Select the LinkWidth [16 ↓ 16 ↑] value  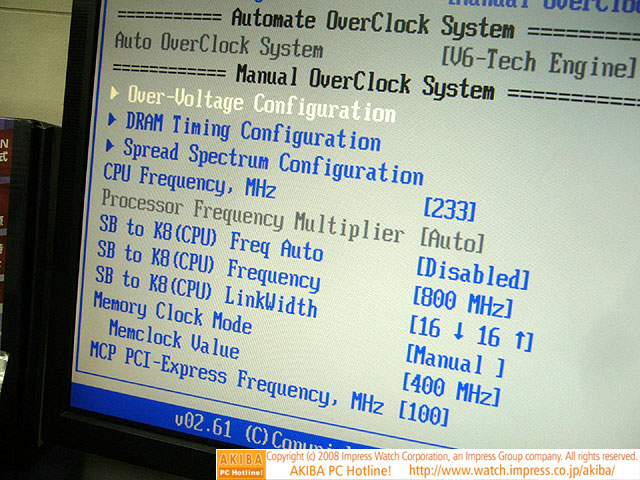470,332
